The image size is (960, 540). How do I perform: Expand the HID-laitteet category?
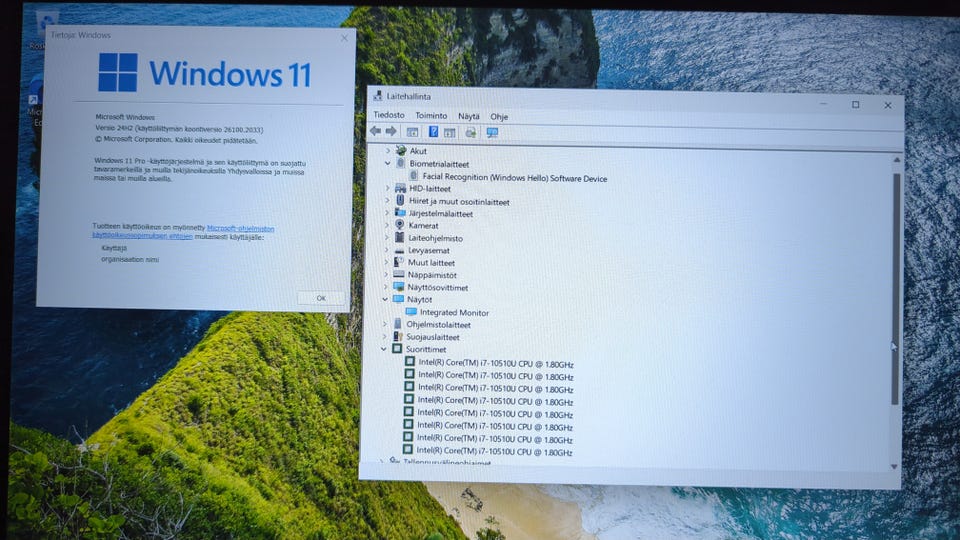point(387,188)
